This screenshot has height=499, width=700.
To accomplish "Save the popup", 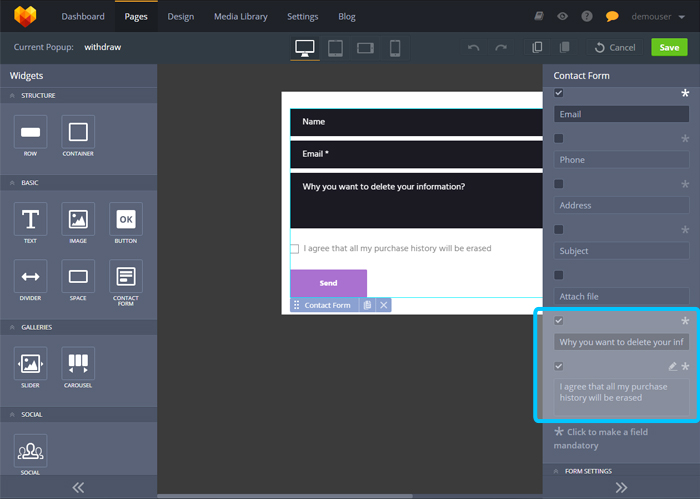I will coord(669,47).
